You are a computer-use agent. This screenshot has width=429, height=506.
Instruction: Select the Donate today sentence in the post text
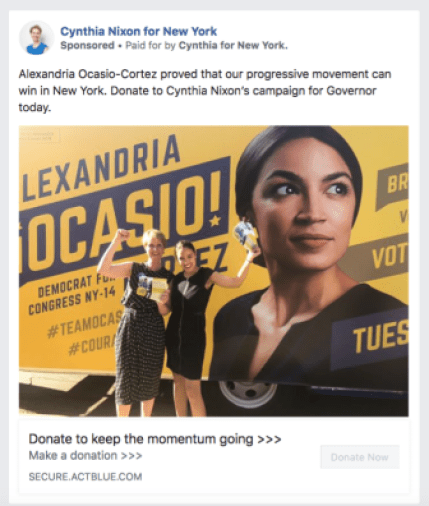click(x=197, y=99)
